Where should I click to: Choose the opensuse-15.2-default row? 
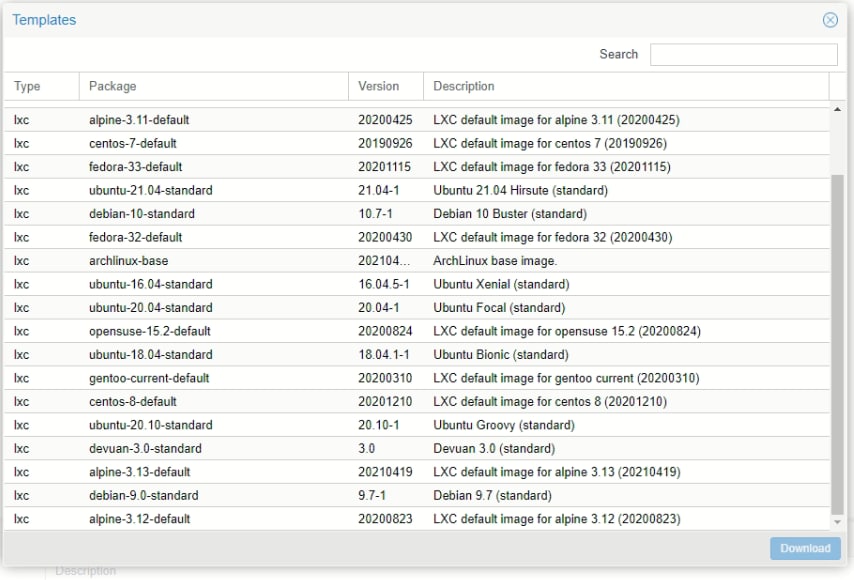coord(150,331)
